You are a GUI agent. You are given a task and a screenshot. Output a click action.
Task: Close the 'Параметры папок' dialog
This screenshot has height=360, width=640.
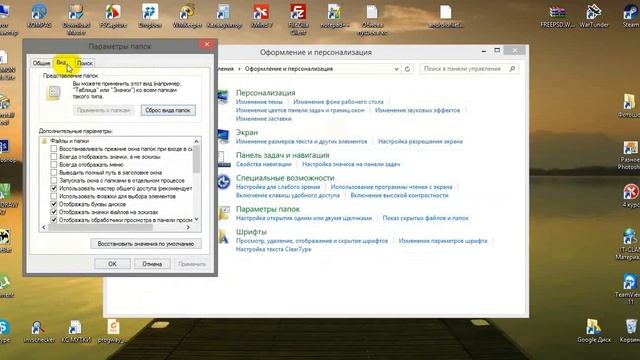pyautogui.click(x=207, y=44)
